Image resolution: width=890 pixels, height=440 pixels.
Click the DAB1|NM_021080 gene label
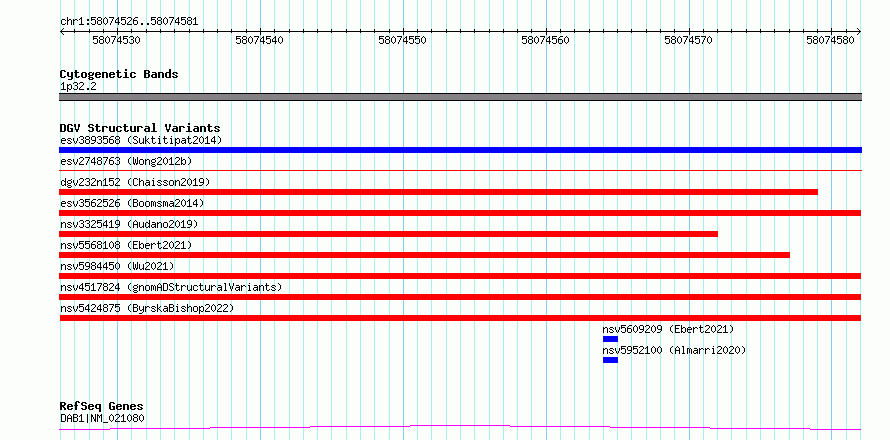click(x=102, y=418)
